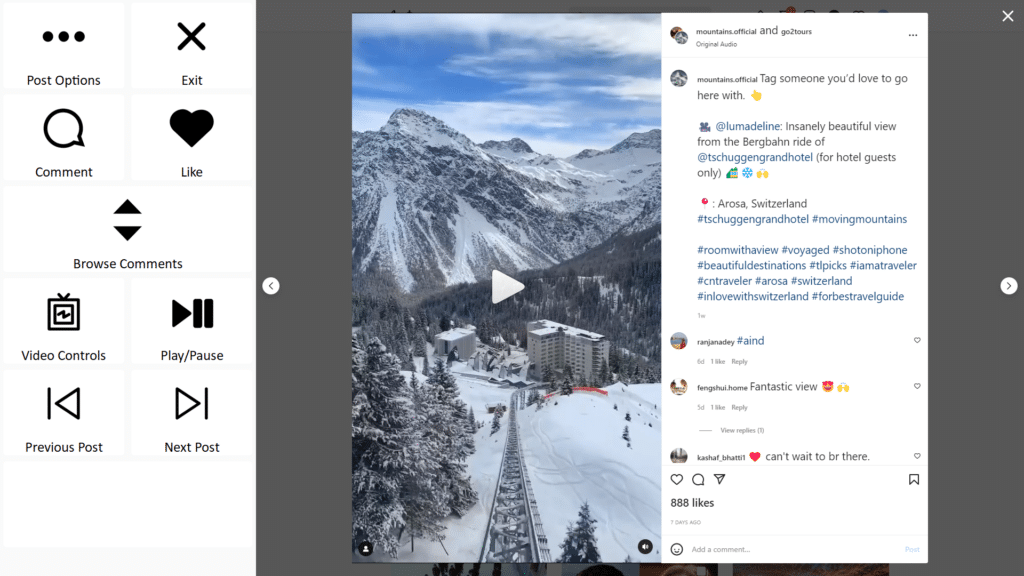
Task: Open Video Controls tile
Action: (63, 321)
